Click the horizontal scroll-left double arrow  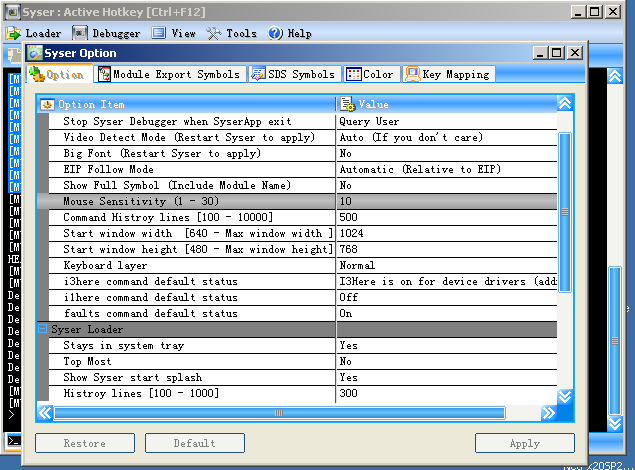point(45,413)
